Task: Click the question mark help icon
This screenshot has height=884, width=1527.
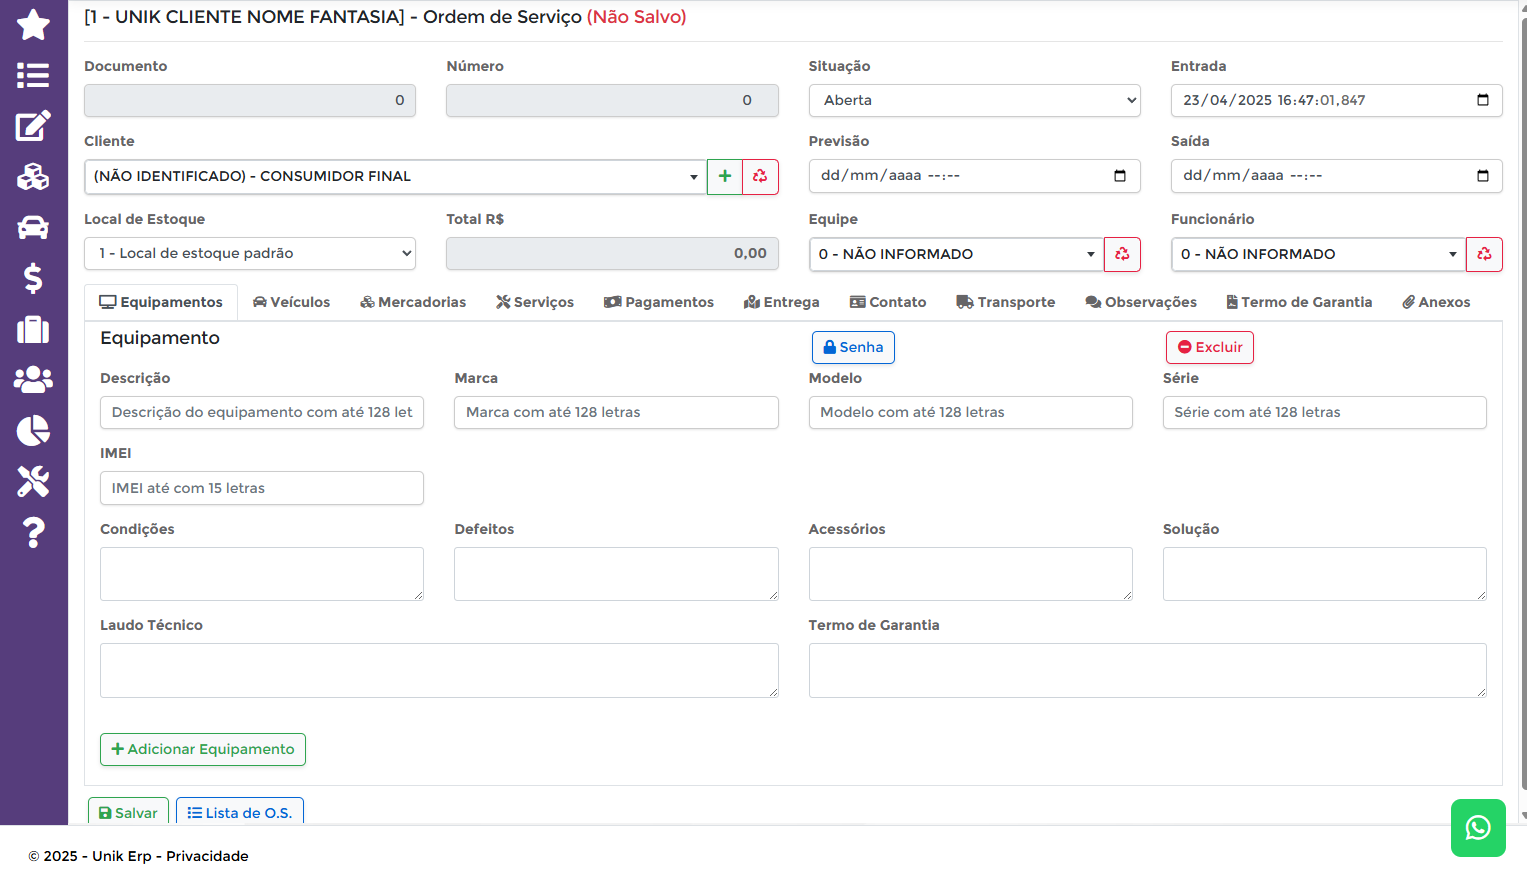Action: 33,532
